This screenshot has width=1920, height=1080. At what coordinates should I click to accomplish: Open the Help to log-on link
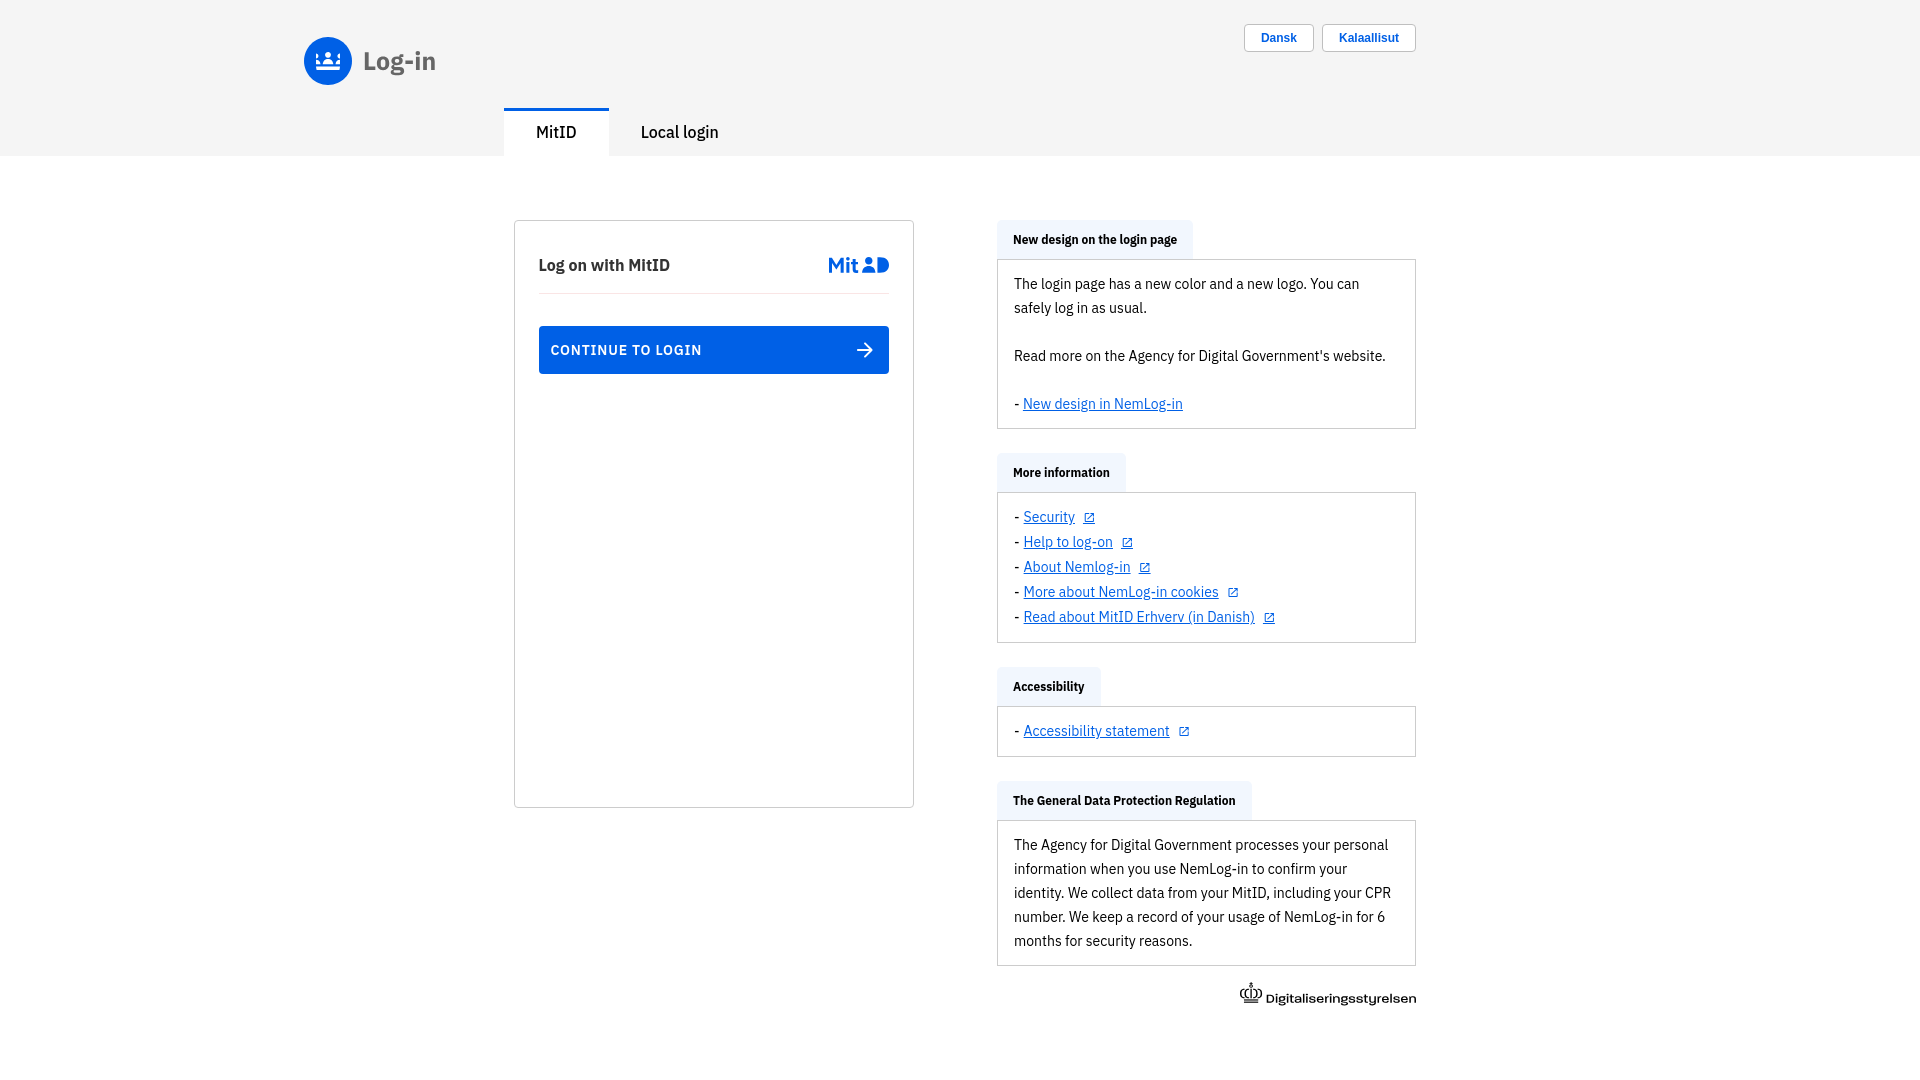1067,542
